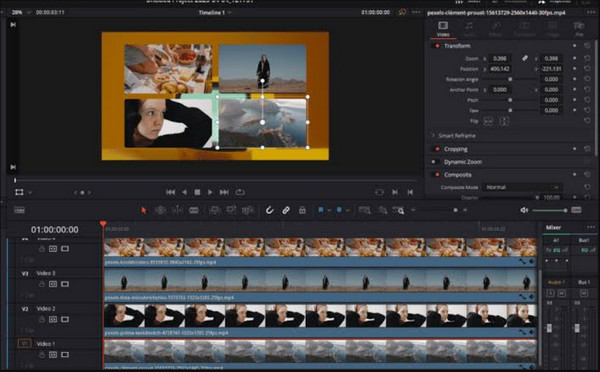
Task: Stop playback in the viewer
Action: (x=197, y=192)
